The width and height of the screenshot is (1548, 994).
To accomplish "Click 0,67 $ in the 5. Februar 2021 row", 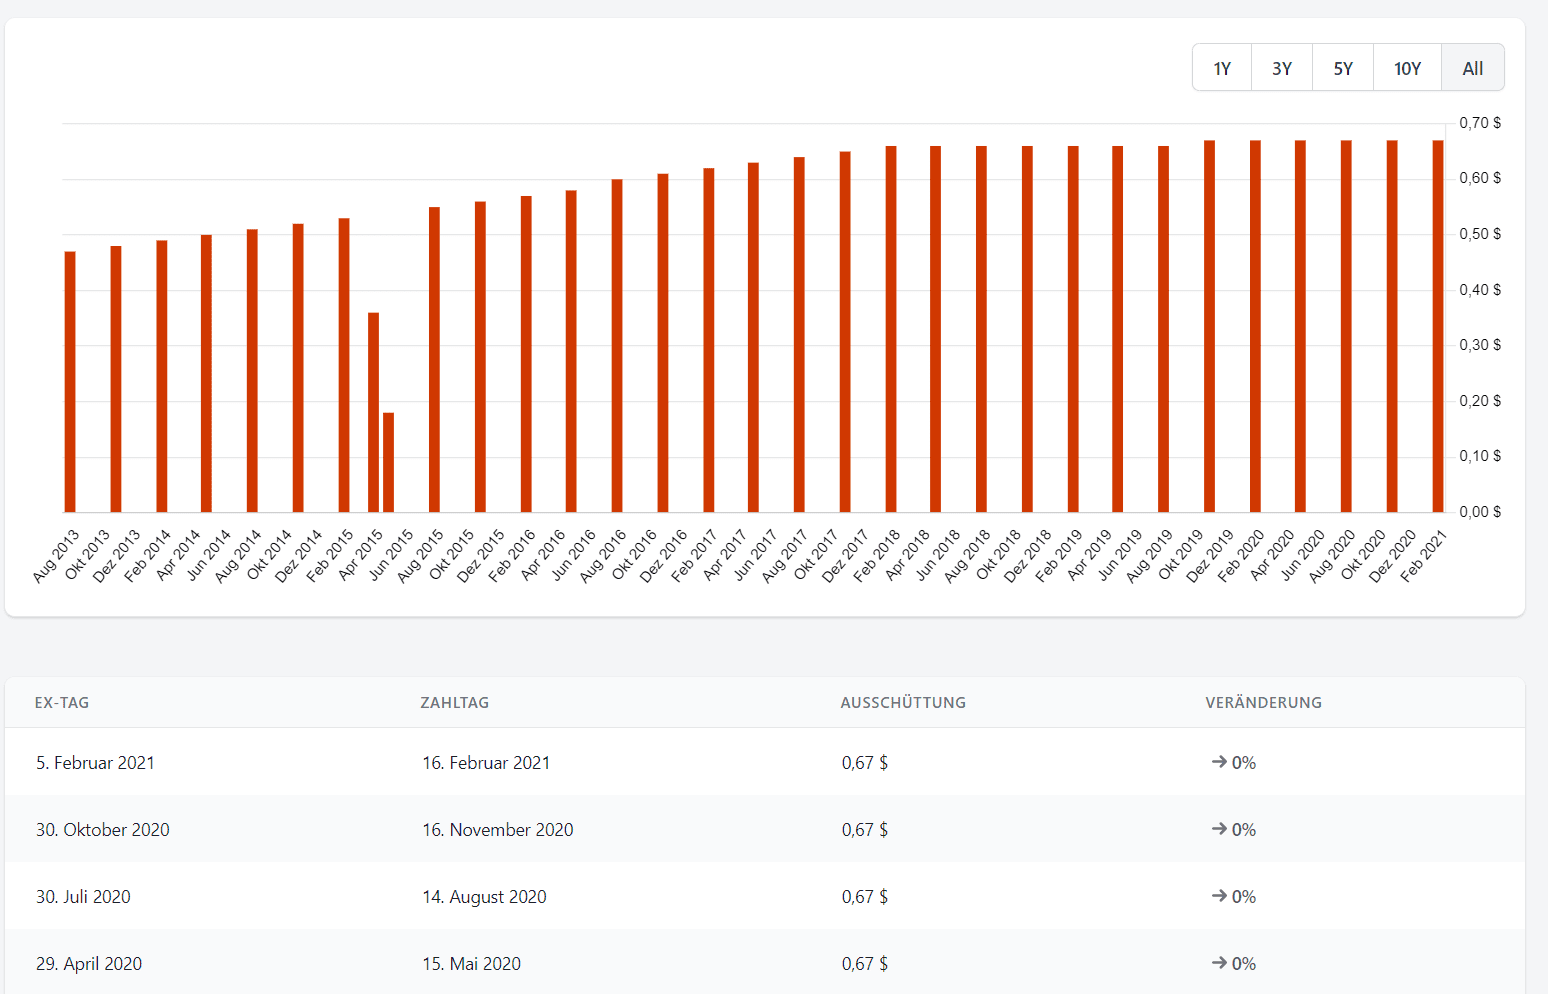I will pos(865,763).
